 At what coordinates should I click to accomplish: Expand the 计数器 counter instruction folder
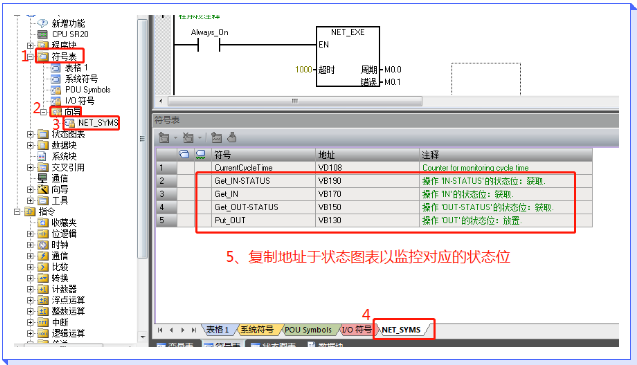pyautogui.click(x=30, y=289)
